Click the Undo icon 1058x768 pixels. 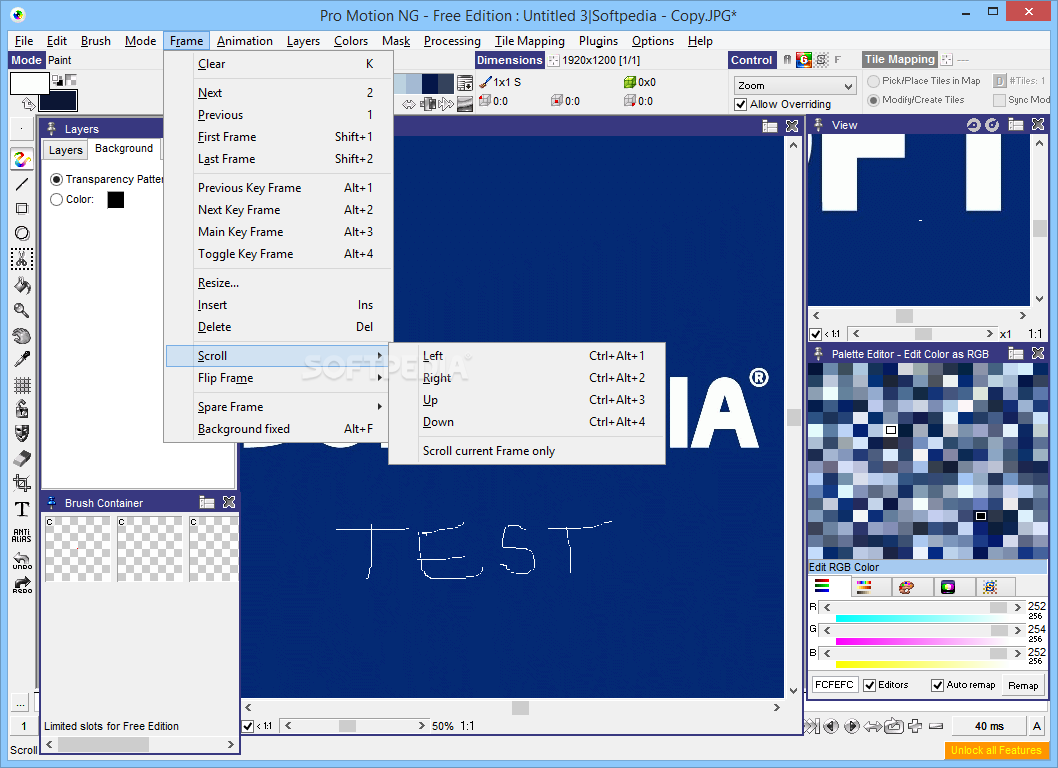[x=22, y=560]
